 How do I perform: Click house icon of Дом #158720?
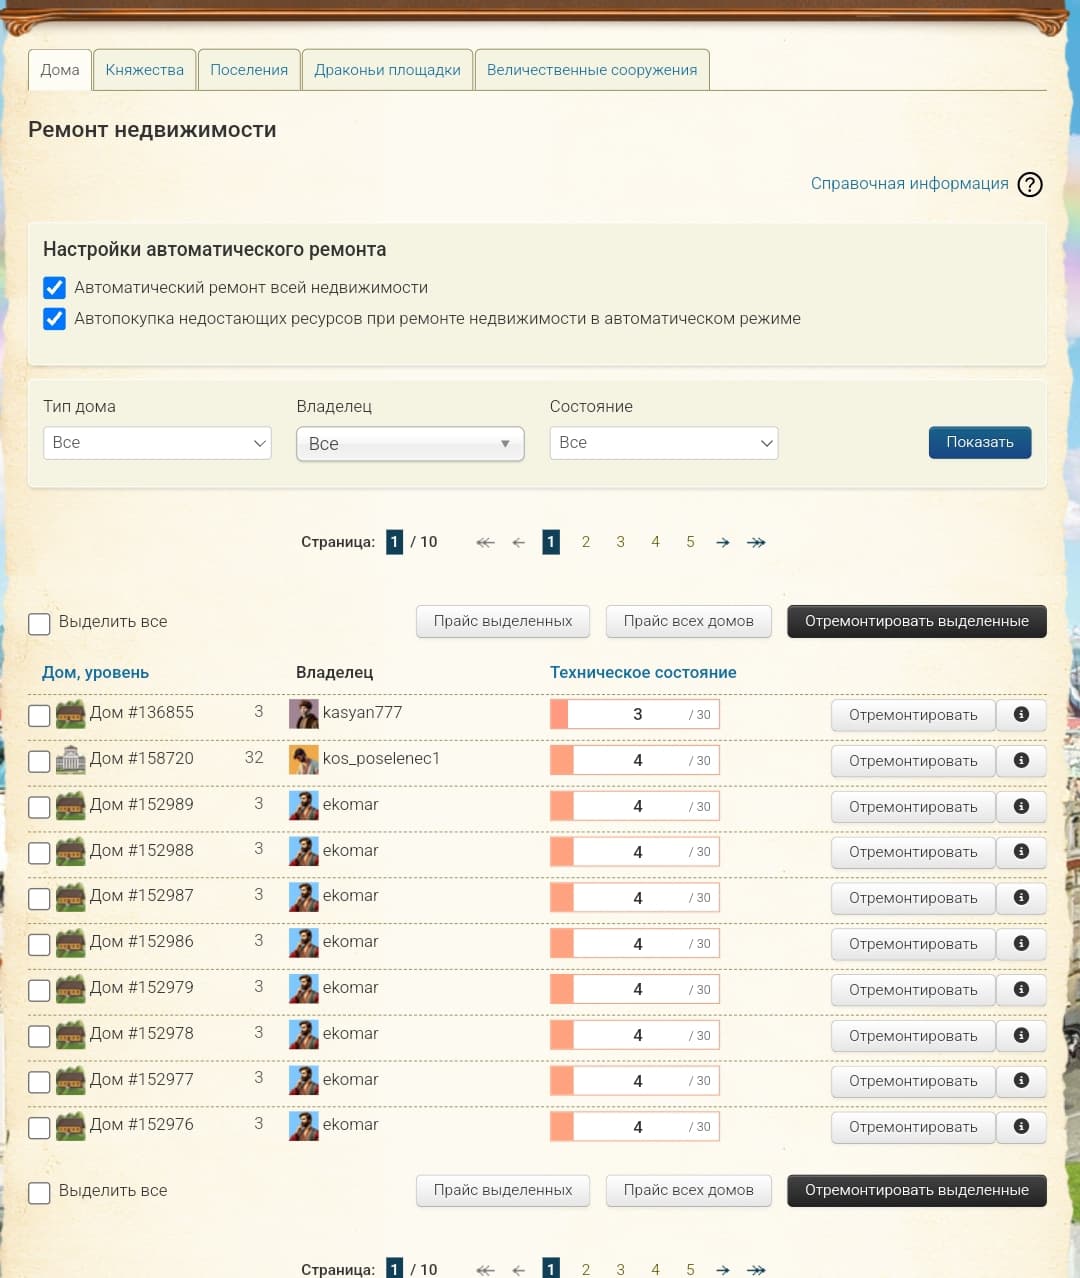point(70,759)
